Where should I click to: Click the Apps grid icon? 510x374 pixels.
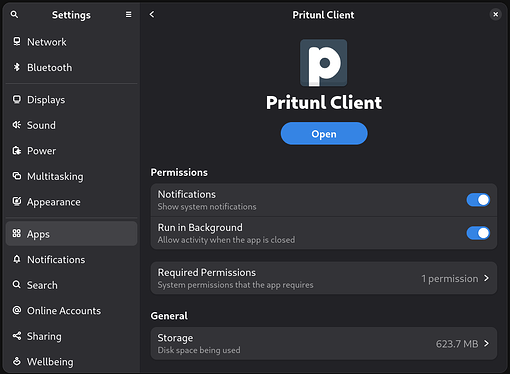pos(17,233)
